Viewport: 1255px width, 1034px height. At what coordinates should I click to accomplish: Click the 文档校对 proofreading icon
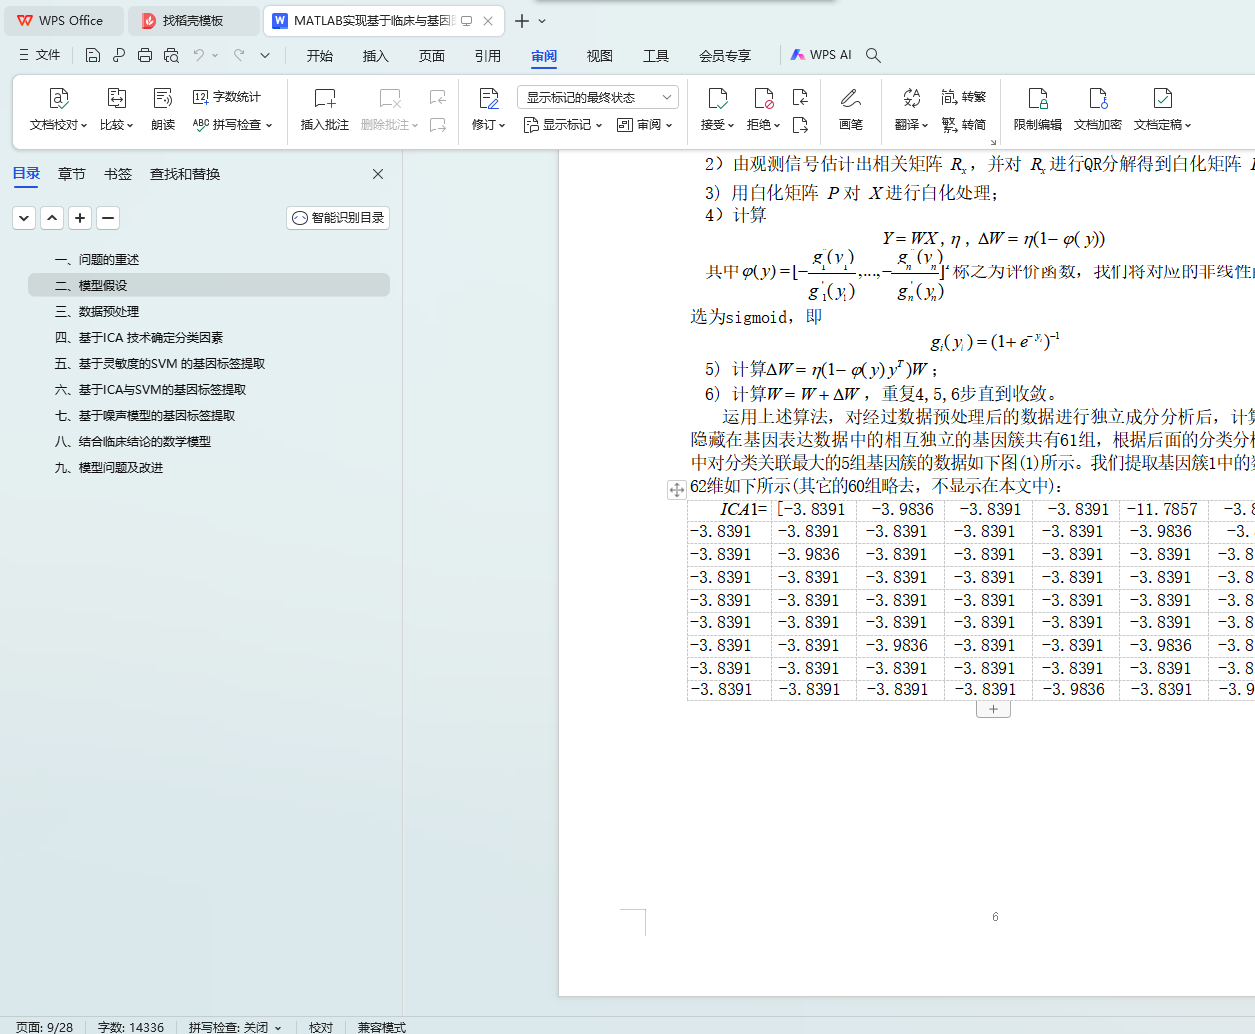pyautogui.click(x=58, y=98)
